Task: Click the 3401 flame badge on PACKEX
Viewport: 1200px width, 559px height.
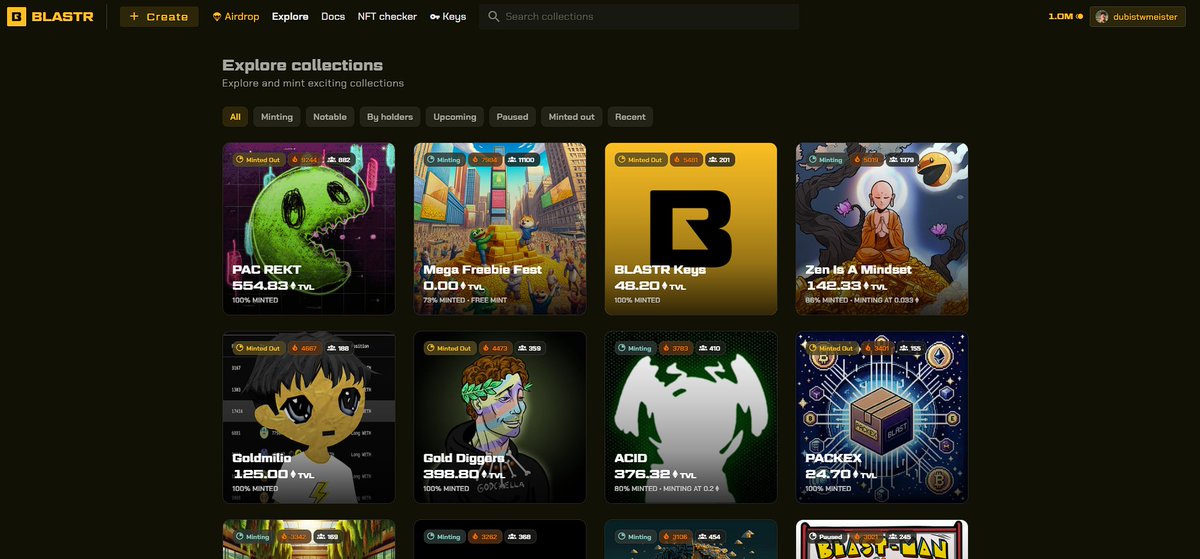Action: [x=878, y=348]
